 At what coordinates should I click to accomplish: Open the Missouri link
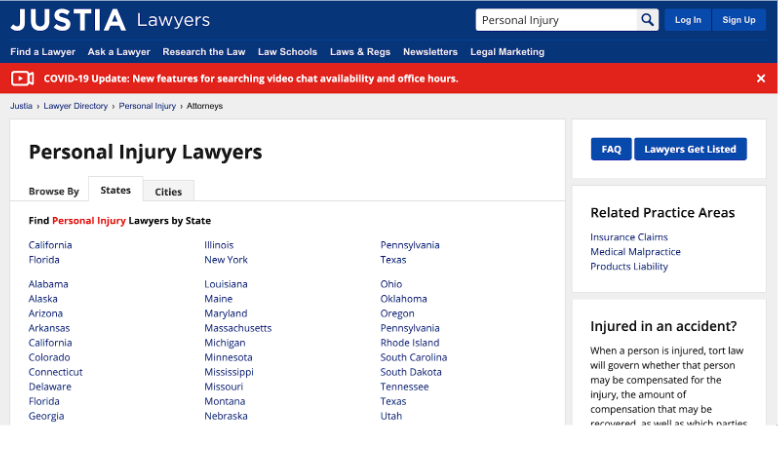[x=224, y=387]
